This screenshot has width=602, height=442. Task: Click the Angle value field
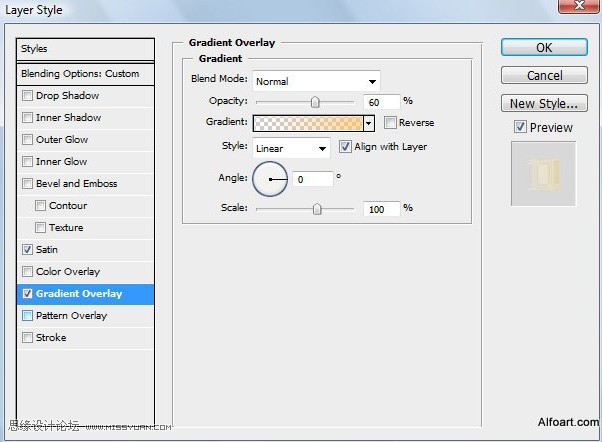coord(313,179)
